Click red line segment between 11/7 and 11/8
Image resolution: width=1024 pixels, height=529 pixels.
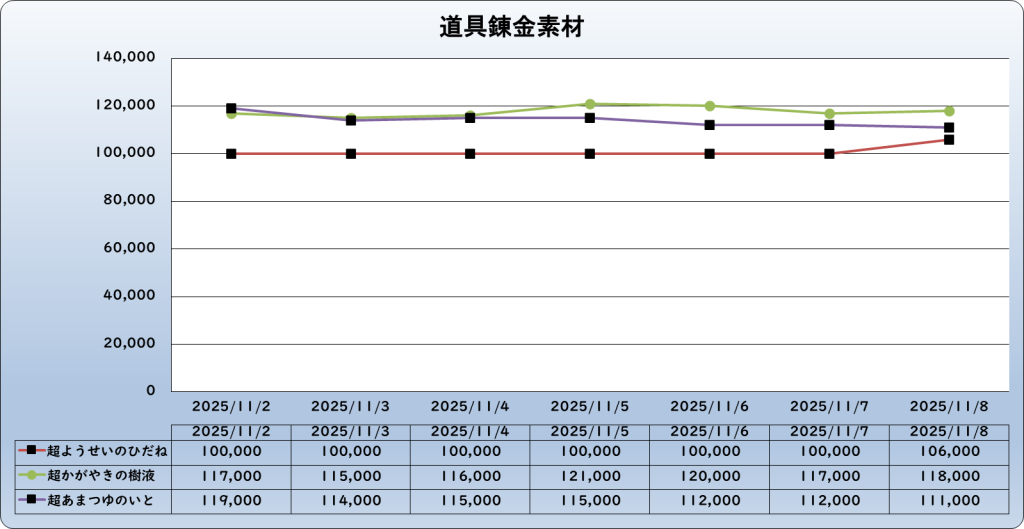pos(889,147)
